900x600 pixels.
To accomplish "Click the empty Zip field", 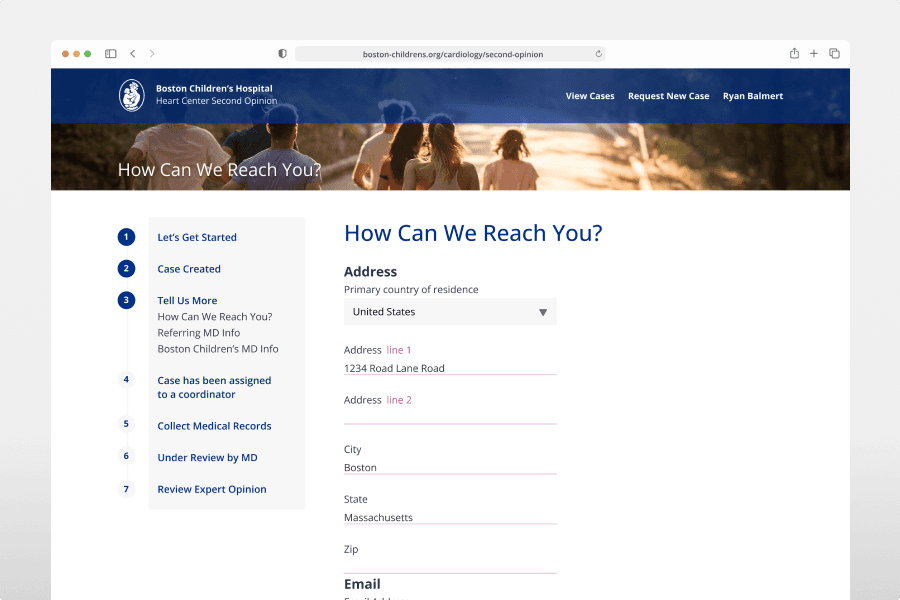I will pos(450,567).
